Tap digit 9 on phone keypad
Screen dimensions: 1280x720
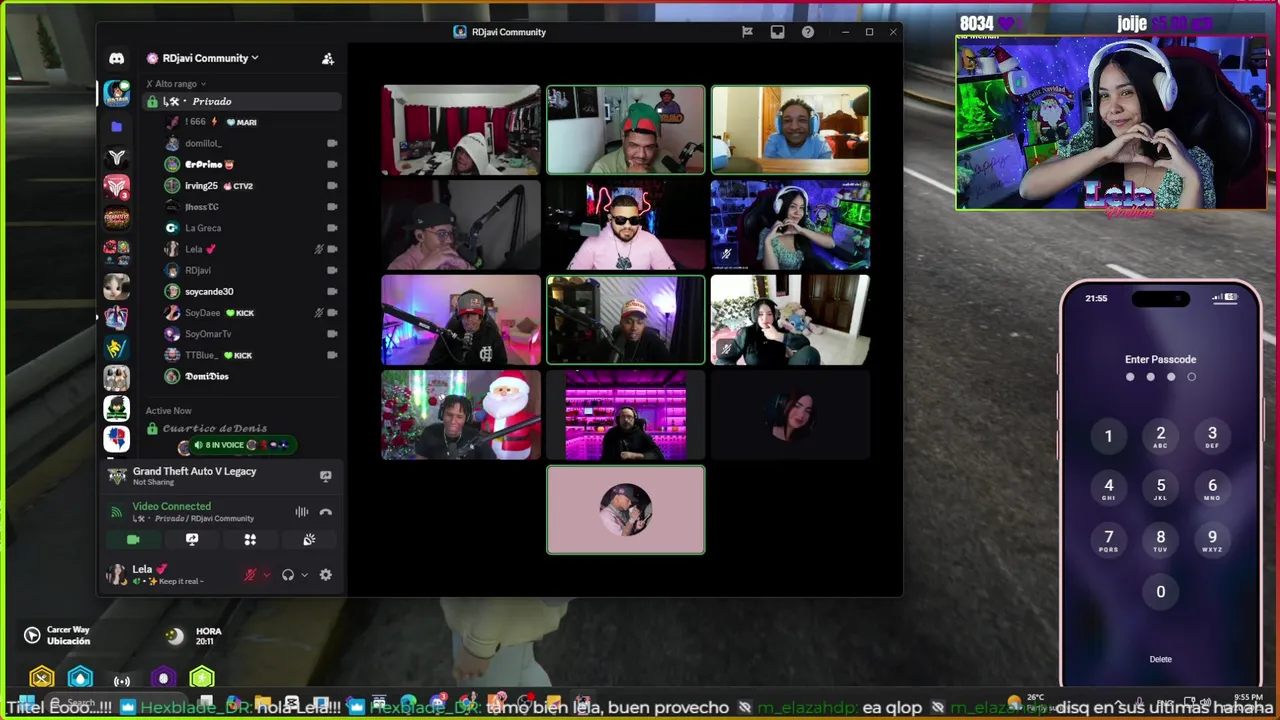click(1212, 539)
